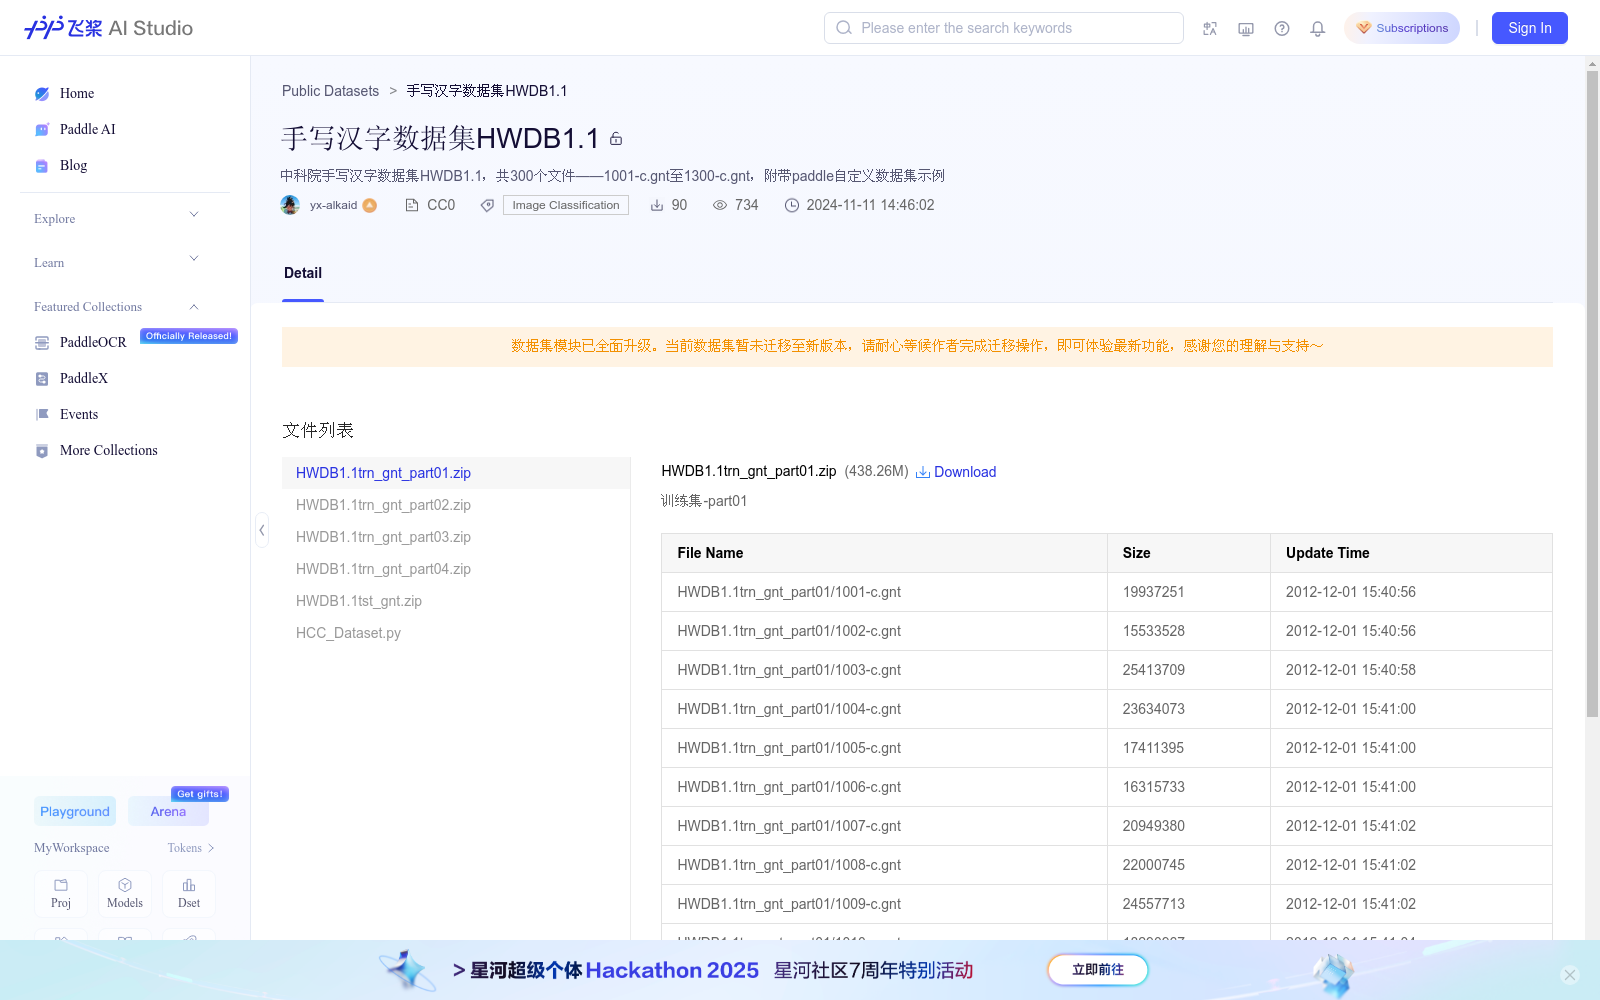This screenshot has width=1600, height=1000.
Task: Click the Get gifts badge
Action: coord(200,794)
